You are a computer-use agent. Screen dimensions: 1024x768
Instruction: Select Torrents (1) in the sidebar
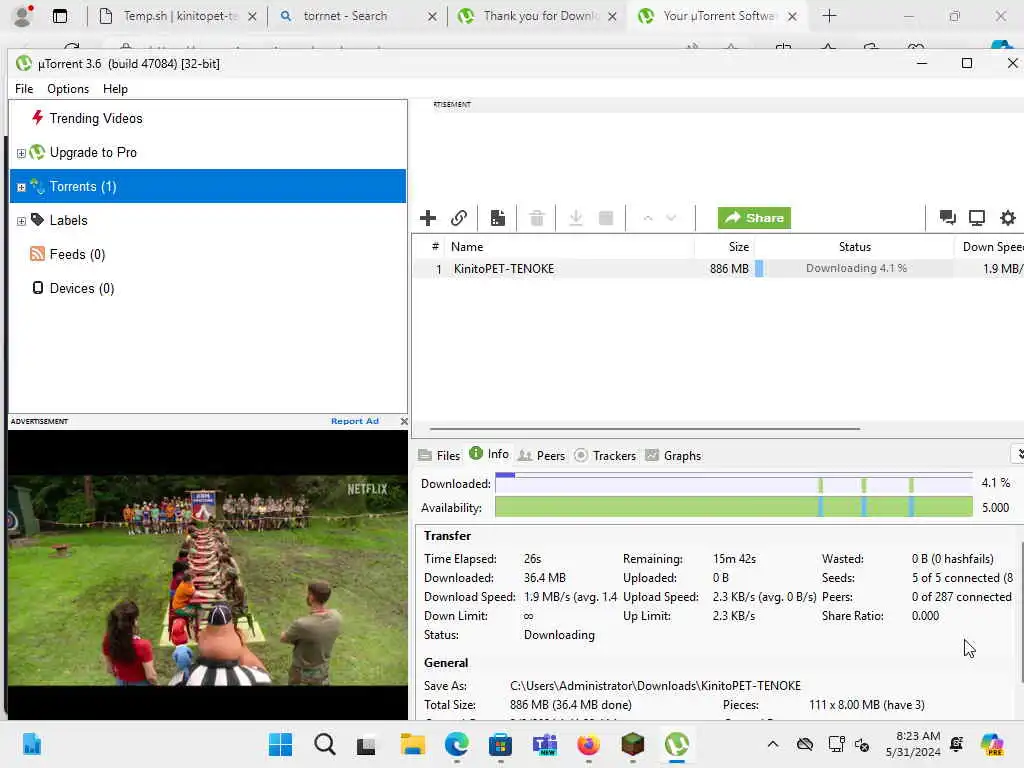pyautogui.click(x=208, y=186)
